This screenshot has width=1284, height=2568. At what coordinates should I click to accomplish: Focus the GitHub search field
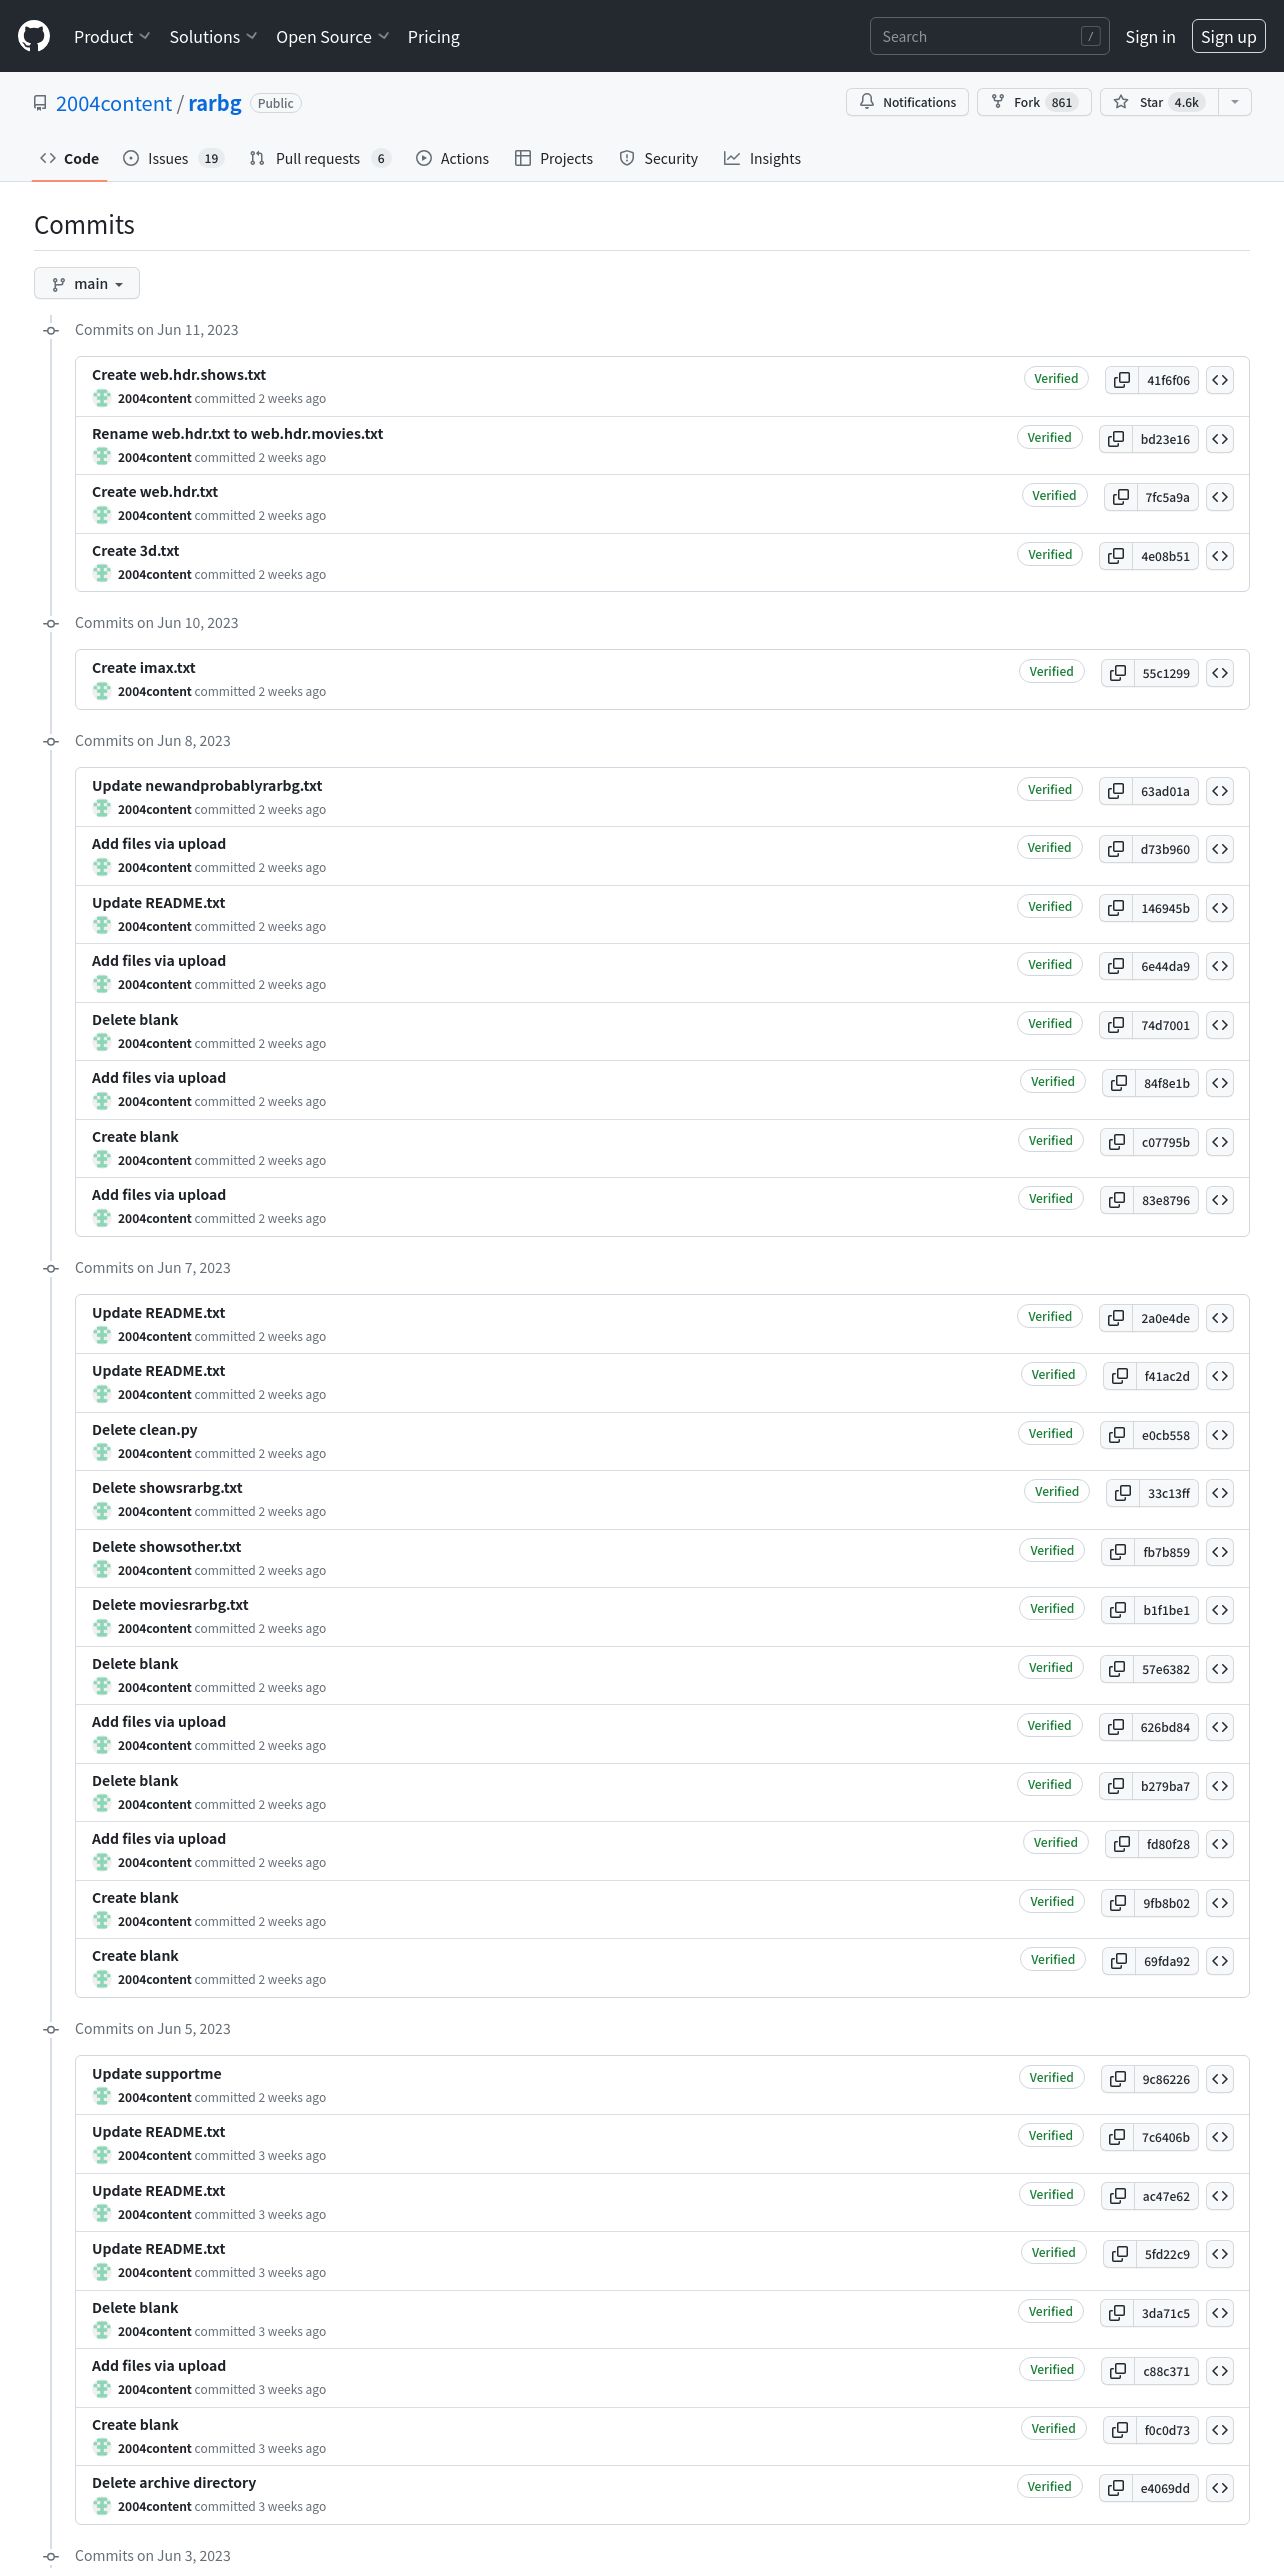coord(989,36)
